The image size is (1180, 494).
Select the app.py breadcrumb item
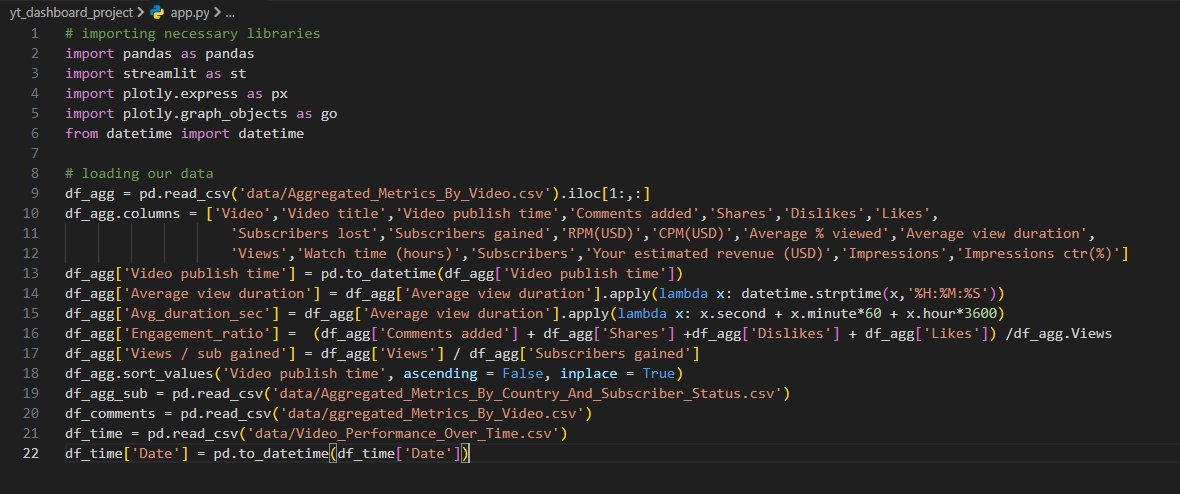(188, 13)
